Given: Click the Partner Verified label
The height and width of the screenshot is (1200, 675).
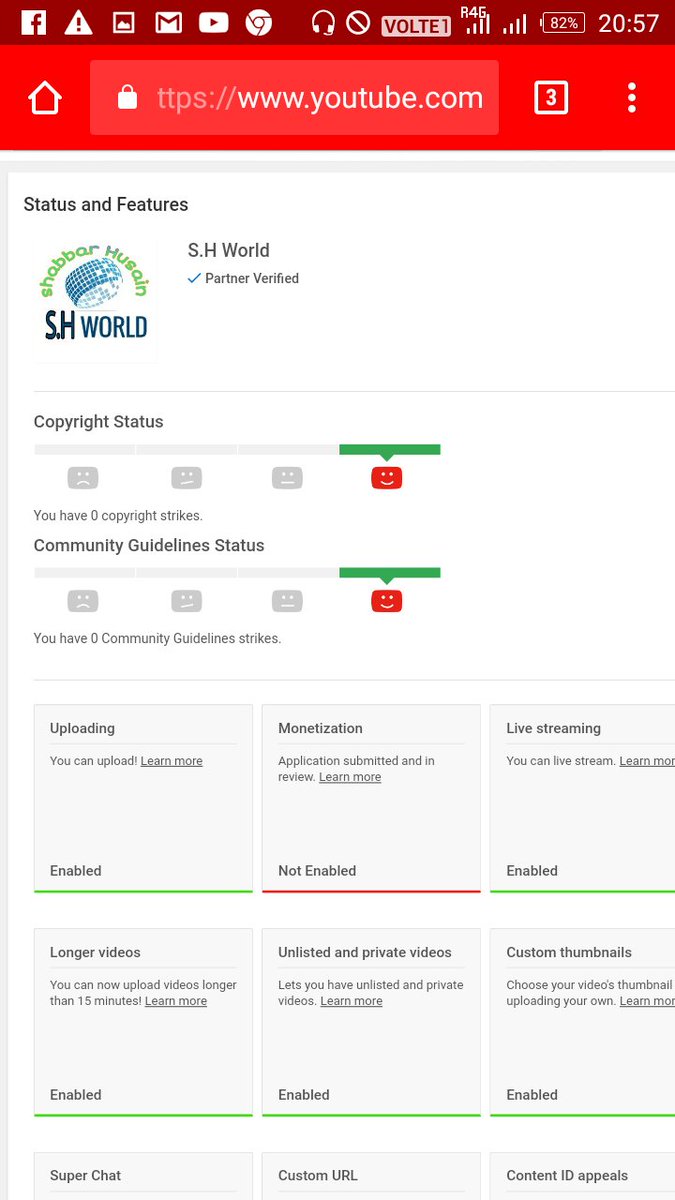Looking at the screenshot, I should click(252, 278).
